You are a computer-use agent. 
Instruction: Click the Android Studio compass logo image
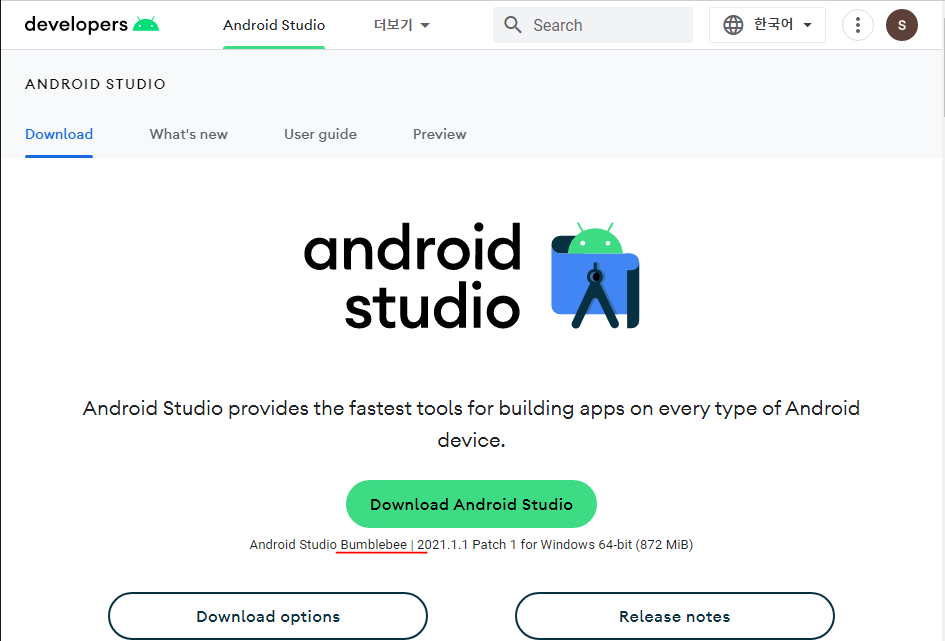[595, 275]
